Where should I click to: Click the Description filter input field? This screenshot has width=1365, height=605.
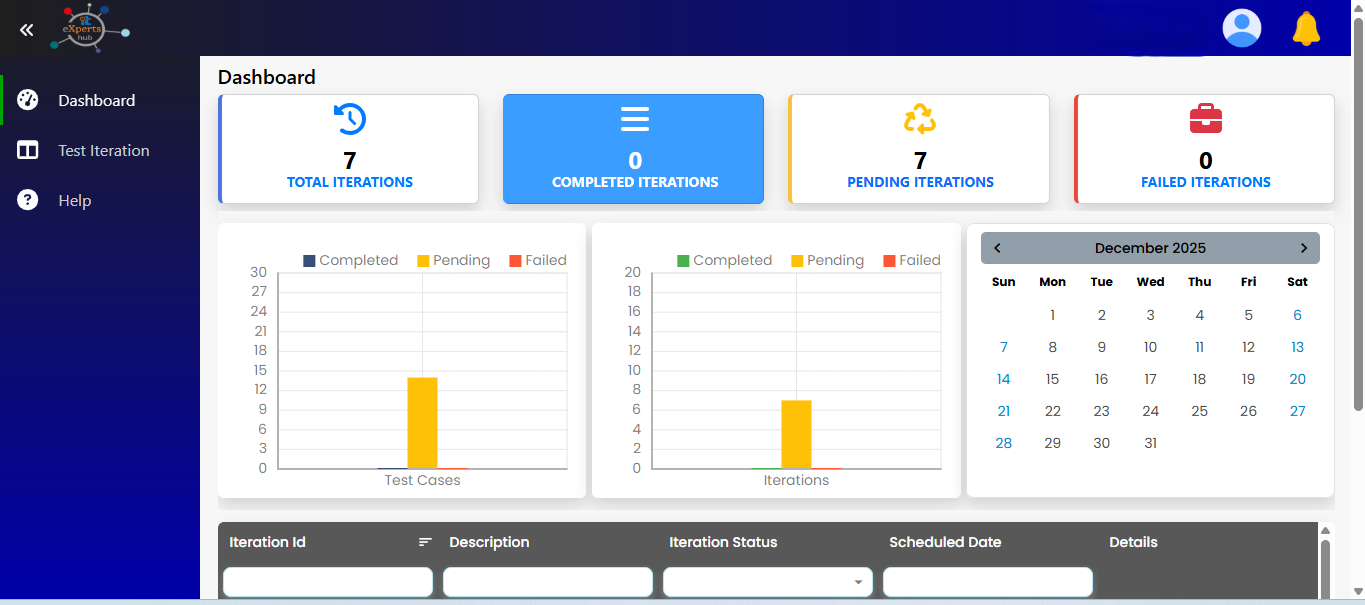tap(547, 582)
